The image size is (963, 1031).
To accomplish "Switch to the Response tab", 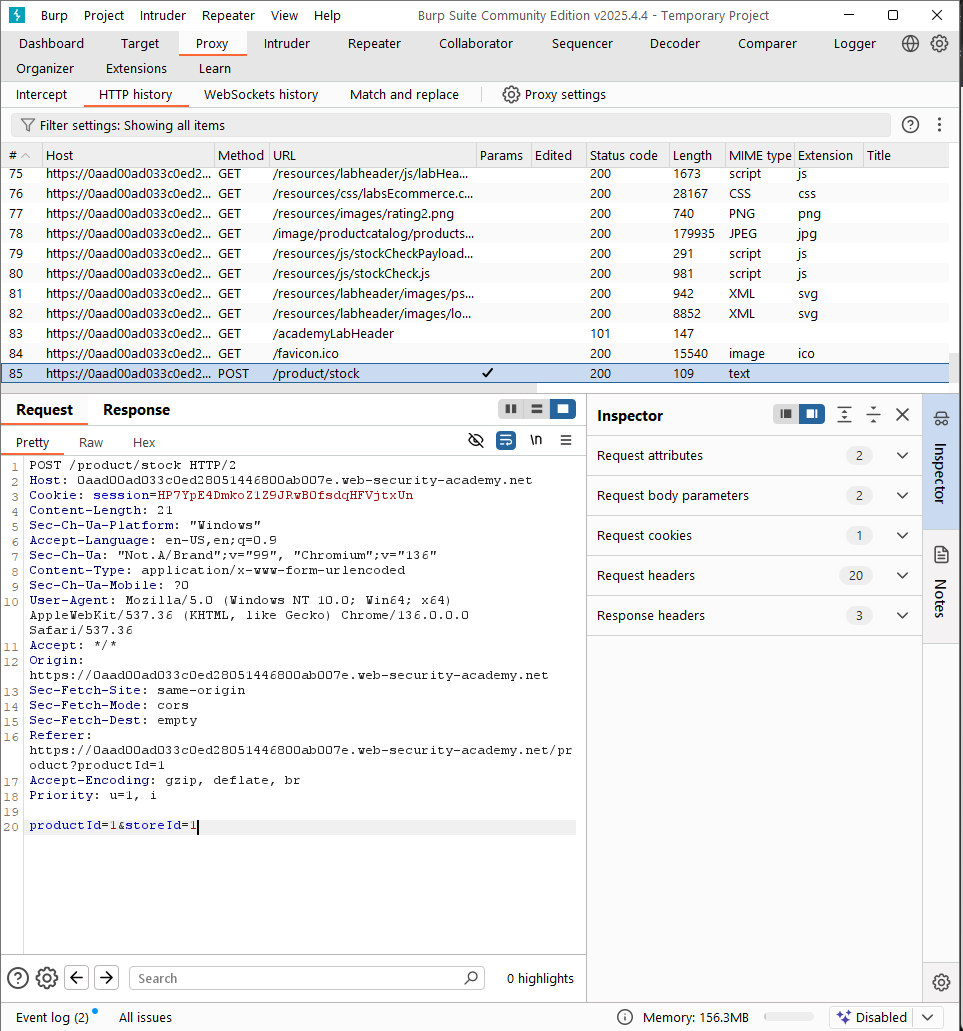I will [137, 410].
